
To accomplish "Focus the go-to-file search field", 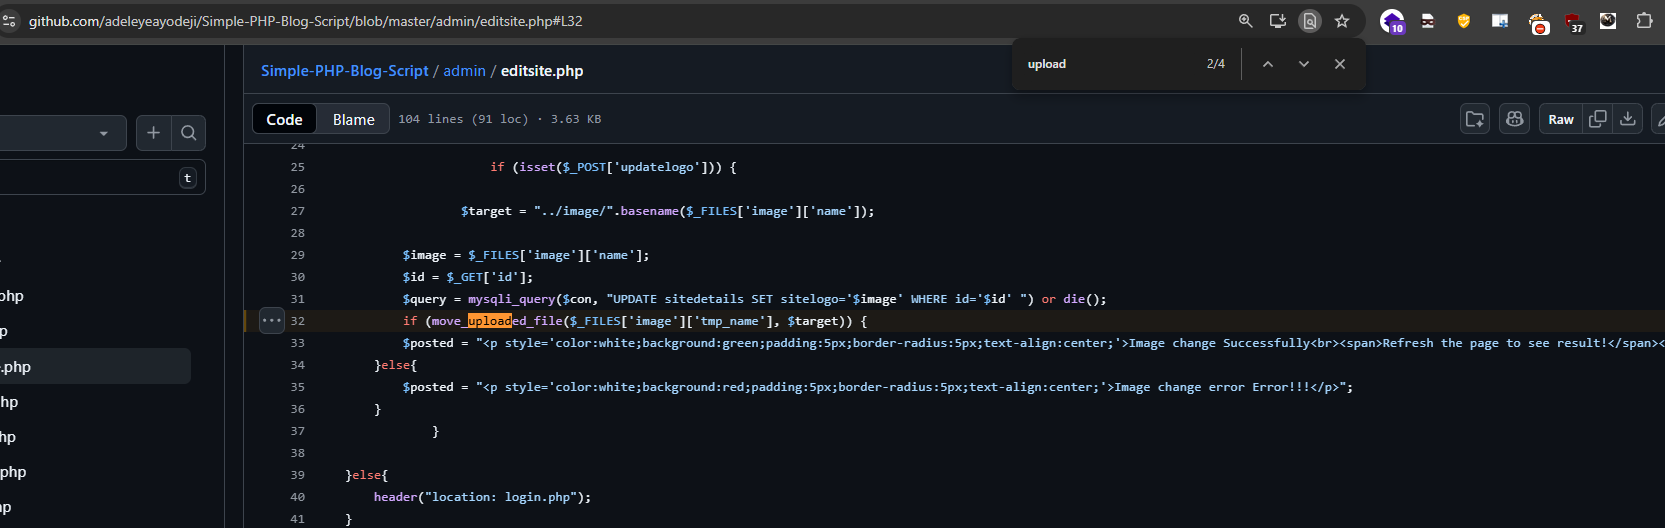I will [x=100, y=178].
